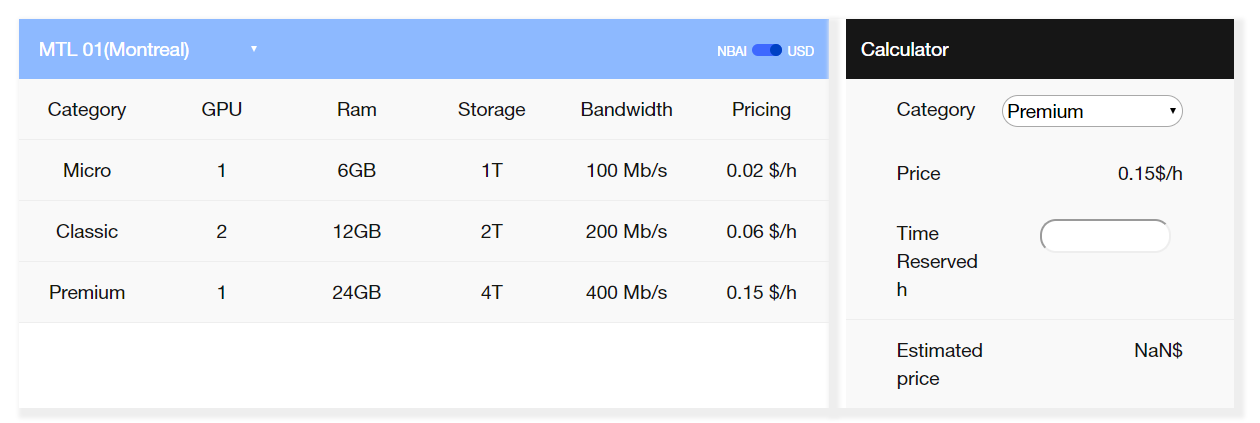Click the 0.02 $/h Micro pricing cell
Screen dimensions: 1260x423
point(761,170)
